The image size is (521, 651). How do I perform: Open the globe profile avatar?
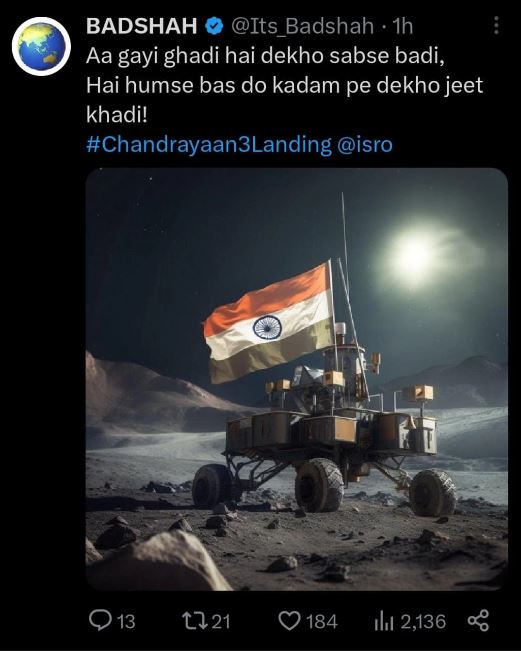(x=41, y=46)
